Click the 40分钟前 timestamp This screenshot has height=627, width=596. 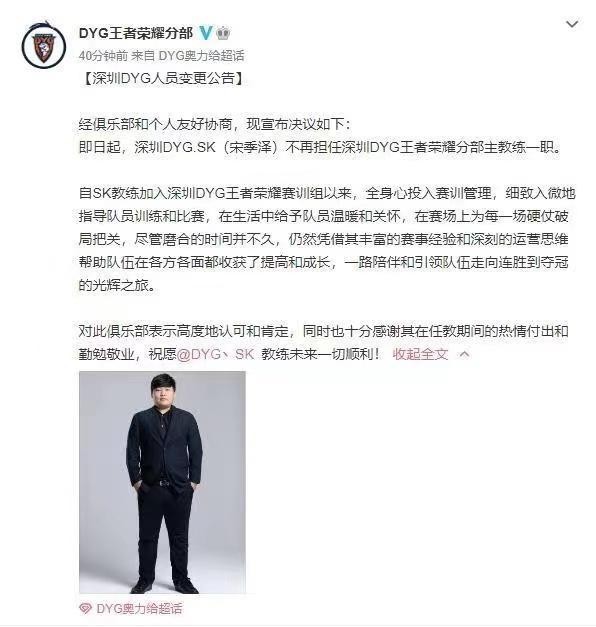tap(103, 56)
